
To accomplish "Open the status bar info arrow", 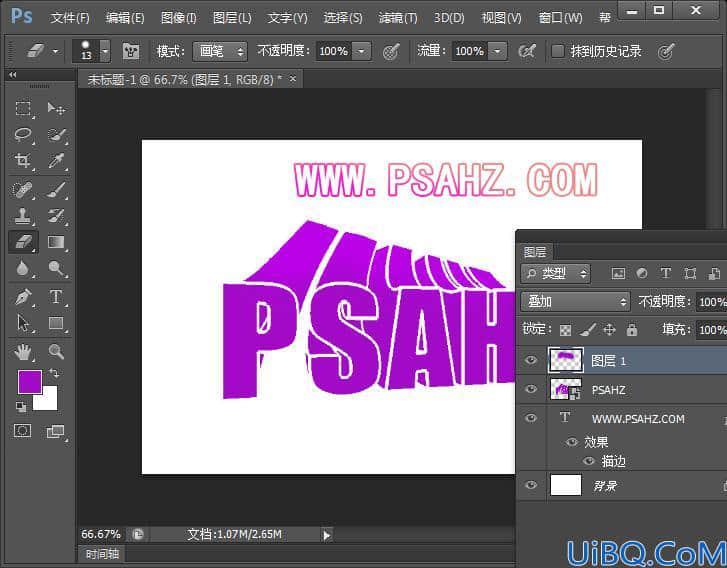I will click(327, 535).
